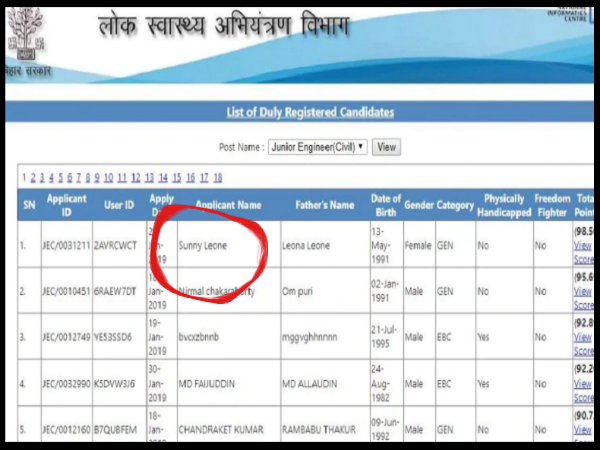Click applicant name MD FAIJUDDIN

coord(207,383)
